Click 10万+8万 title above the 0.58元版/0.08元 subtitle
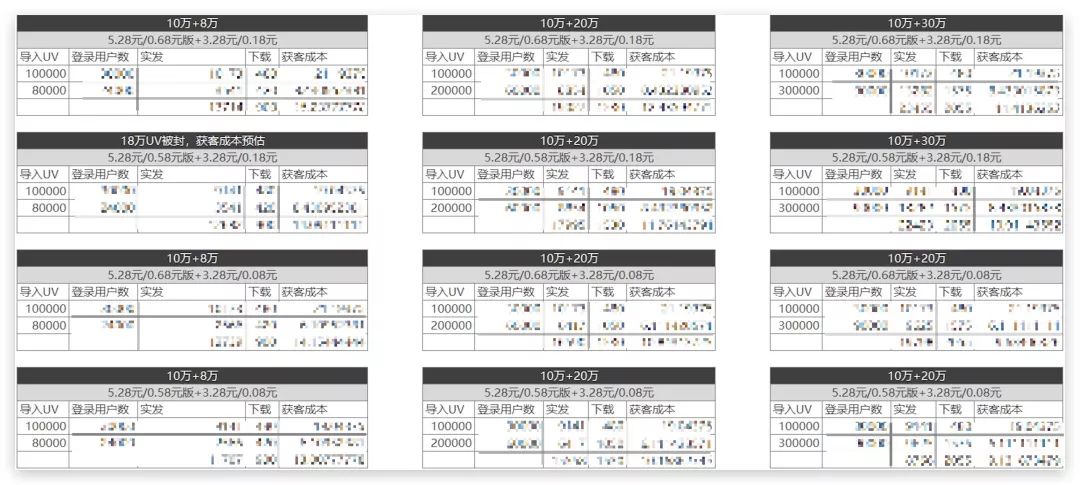 point(192,375)
